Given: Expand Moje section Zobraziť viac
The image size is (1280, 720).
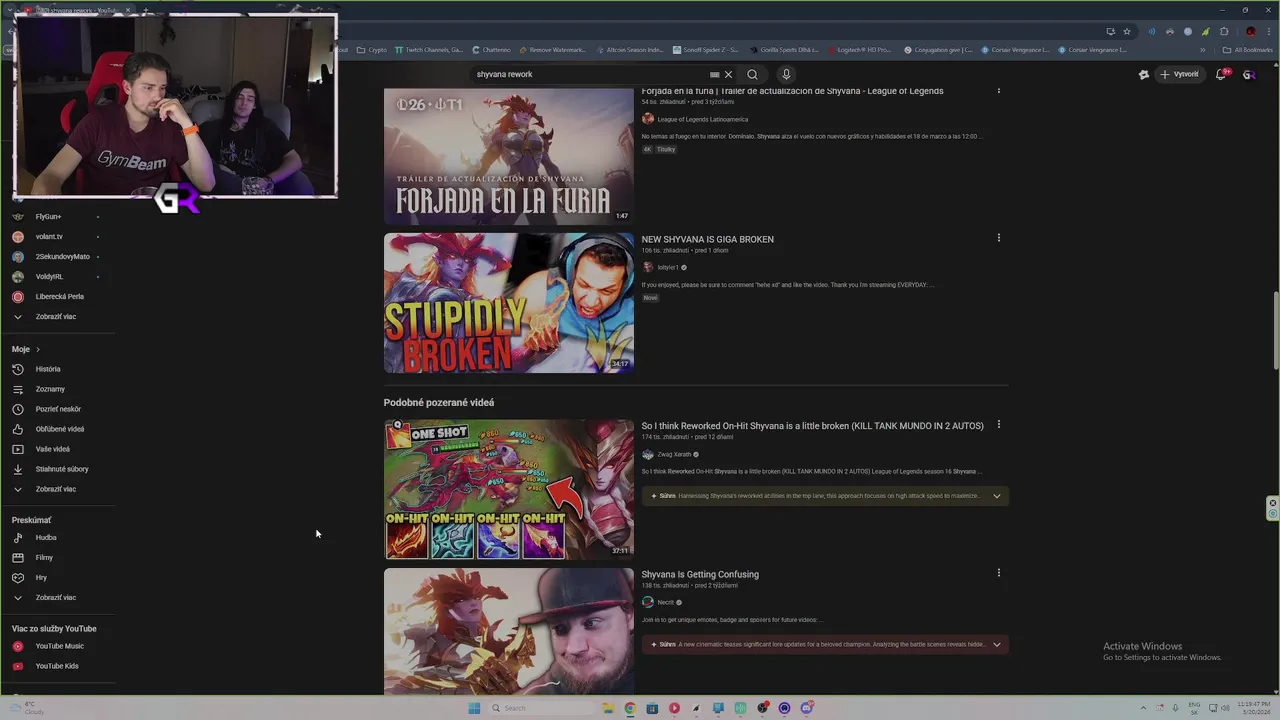Looking at the screenshot, I should (x=55, y=489).
